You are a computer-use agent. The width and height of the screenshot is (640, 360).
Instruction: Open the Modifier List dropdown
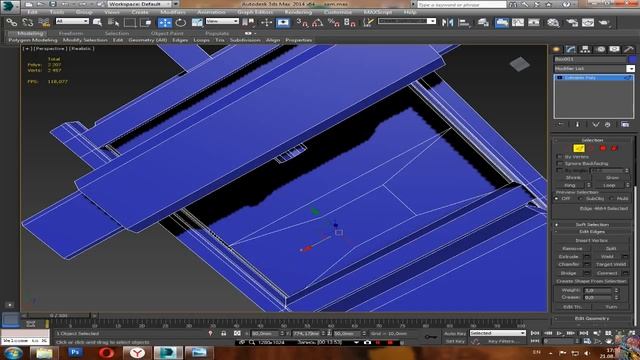point(594,69)
